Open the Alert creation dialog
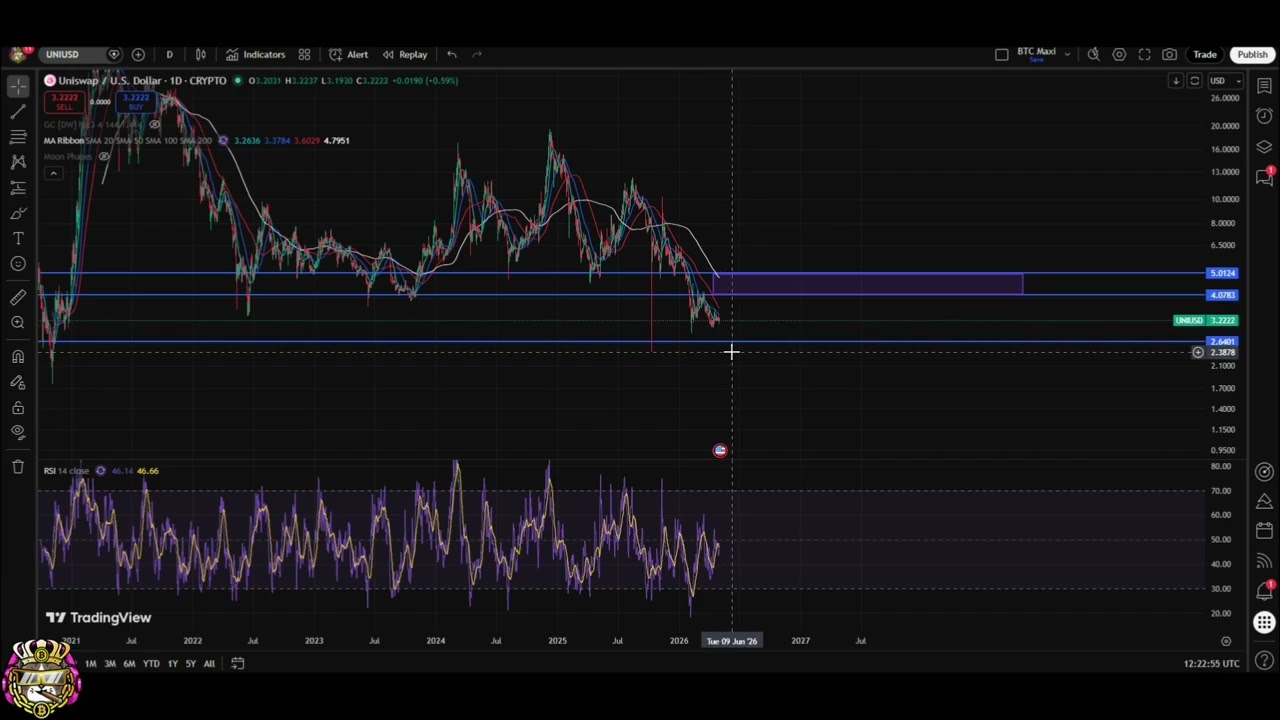 pos(349,54)
